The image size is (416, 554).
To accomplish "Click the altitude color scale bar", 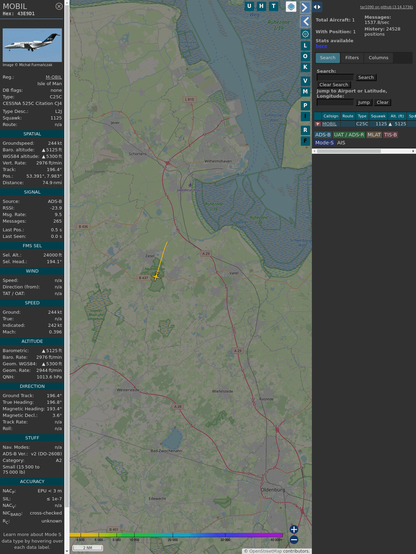I will pyautogui.click(x=176, y=535).
